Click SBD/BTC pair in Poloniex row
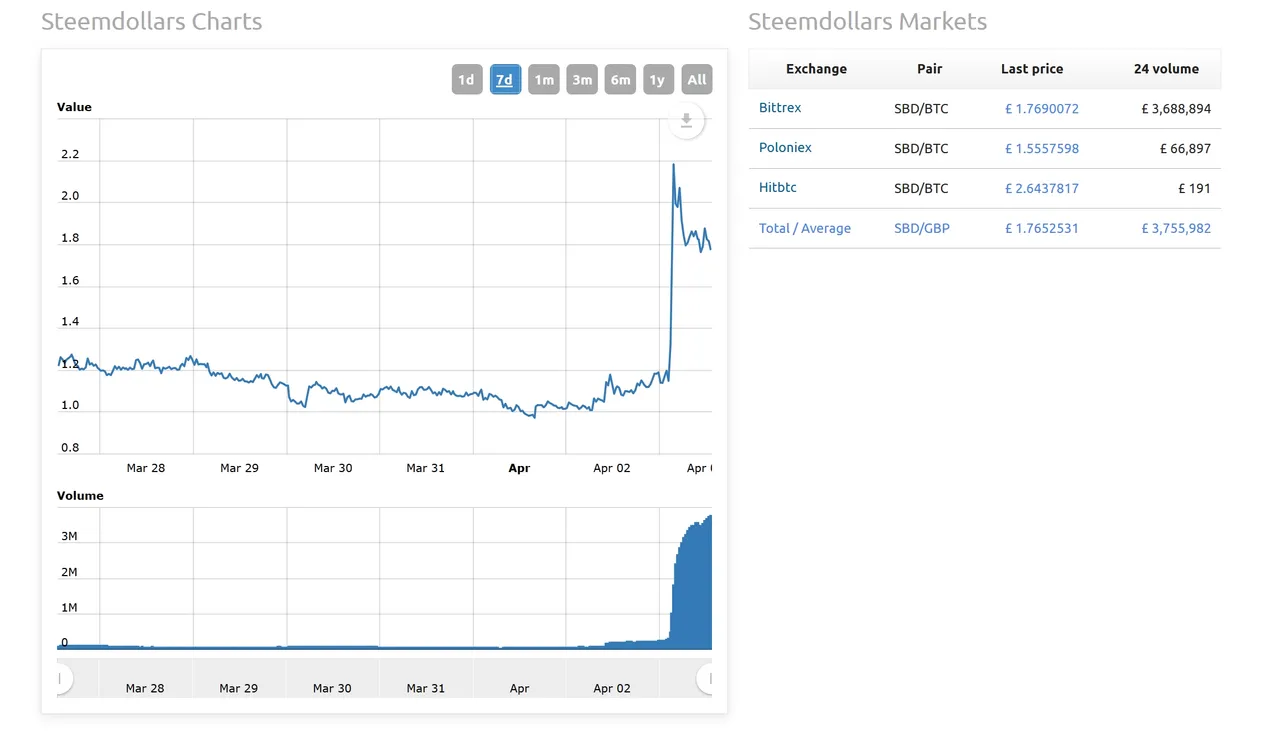 point(921,148)
